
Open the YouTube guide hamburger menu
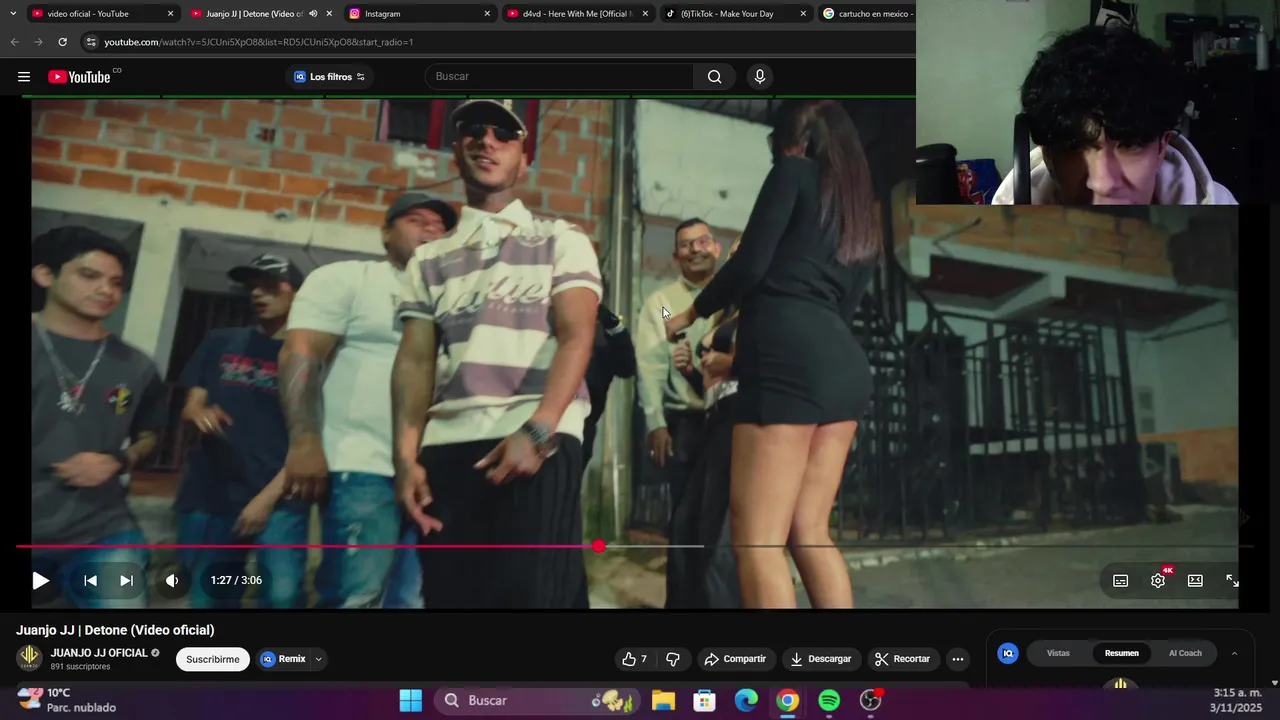(x=24, y=77)
